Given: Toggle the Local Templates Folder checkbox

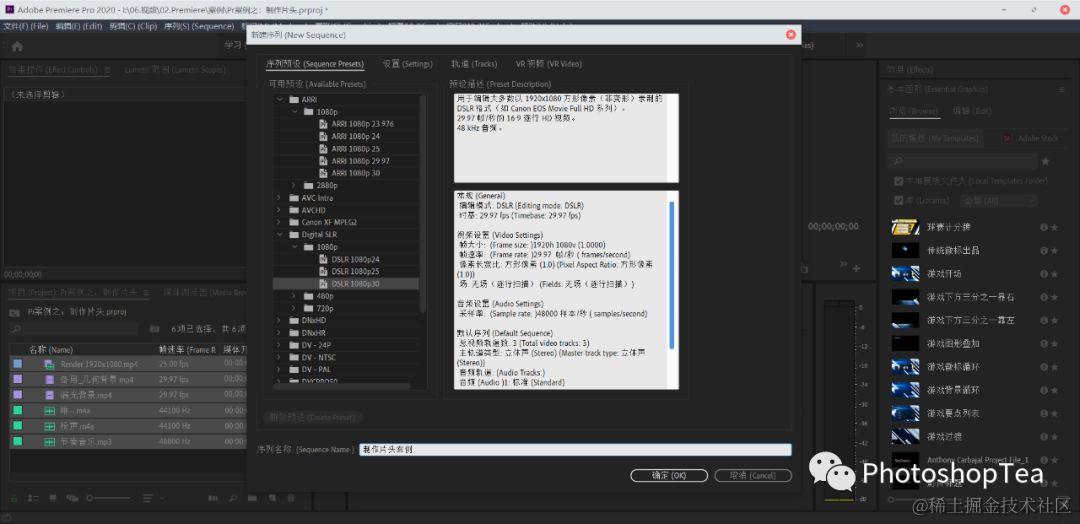Looking at the screenshot, I should click(898, 181).
